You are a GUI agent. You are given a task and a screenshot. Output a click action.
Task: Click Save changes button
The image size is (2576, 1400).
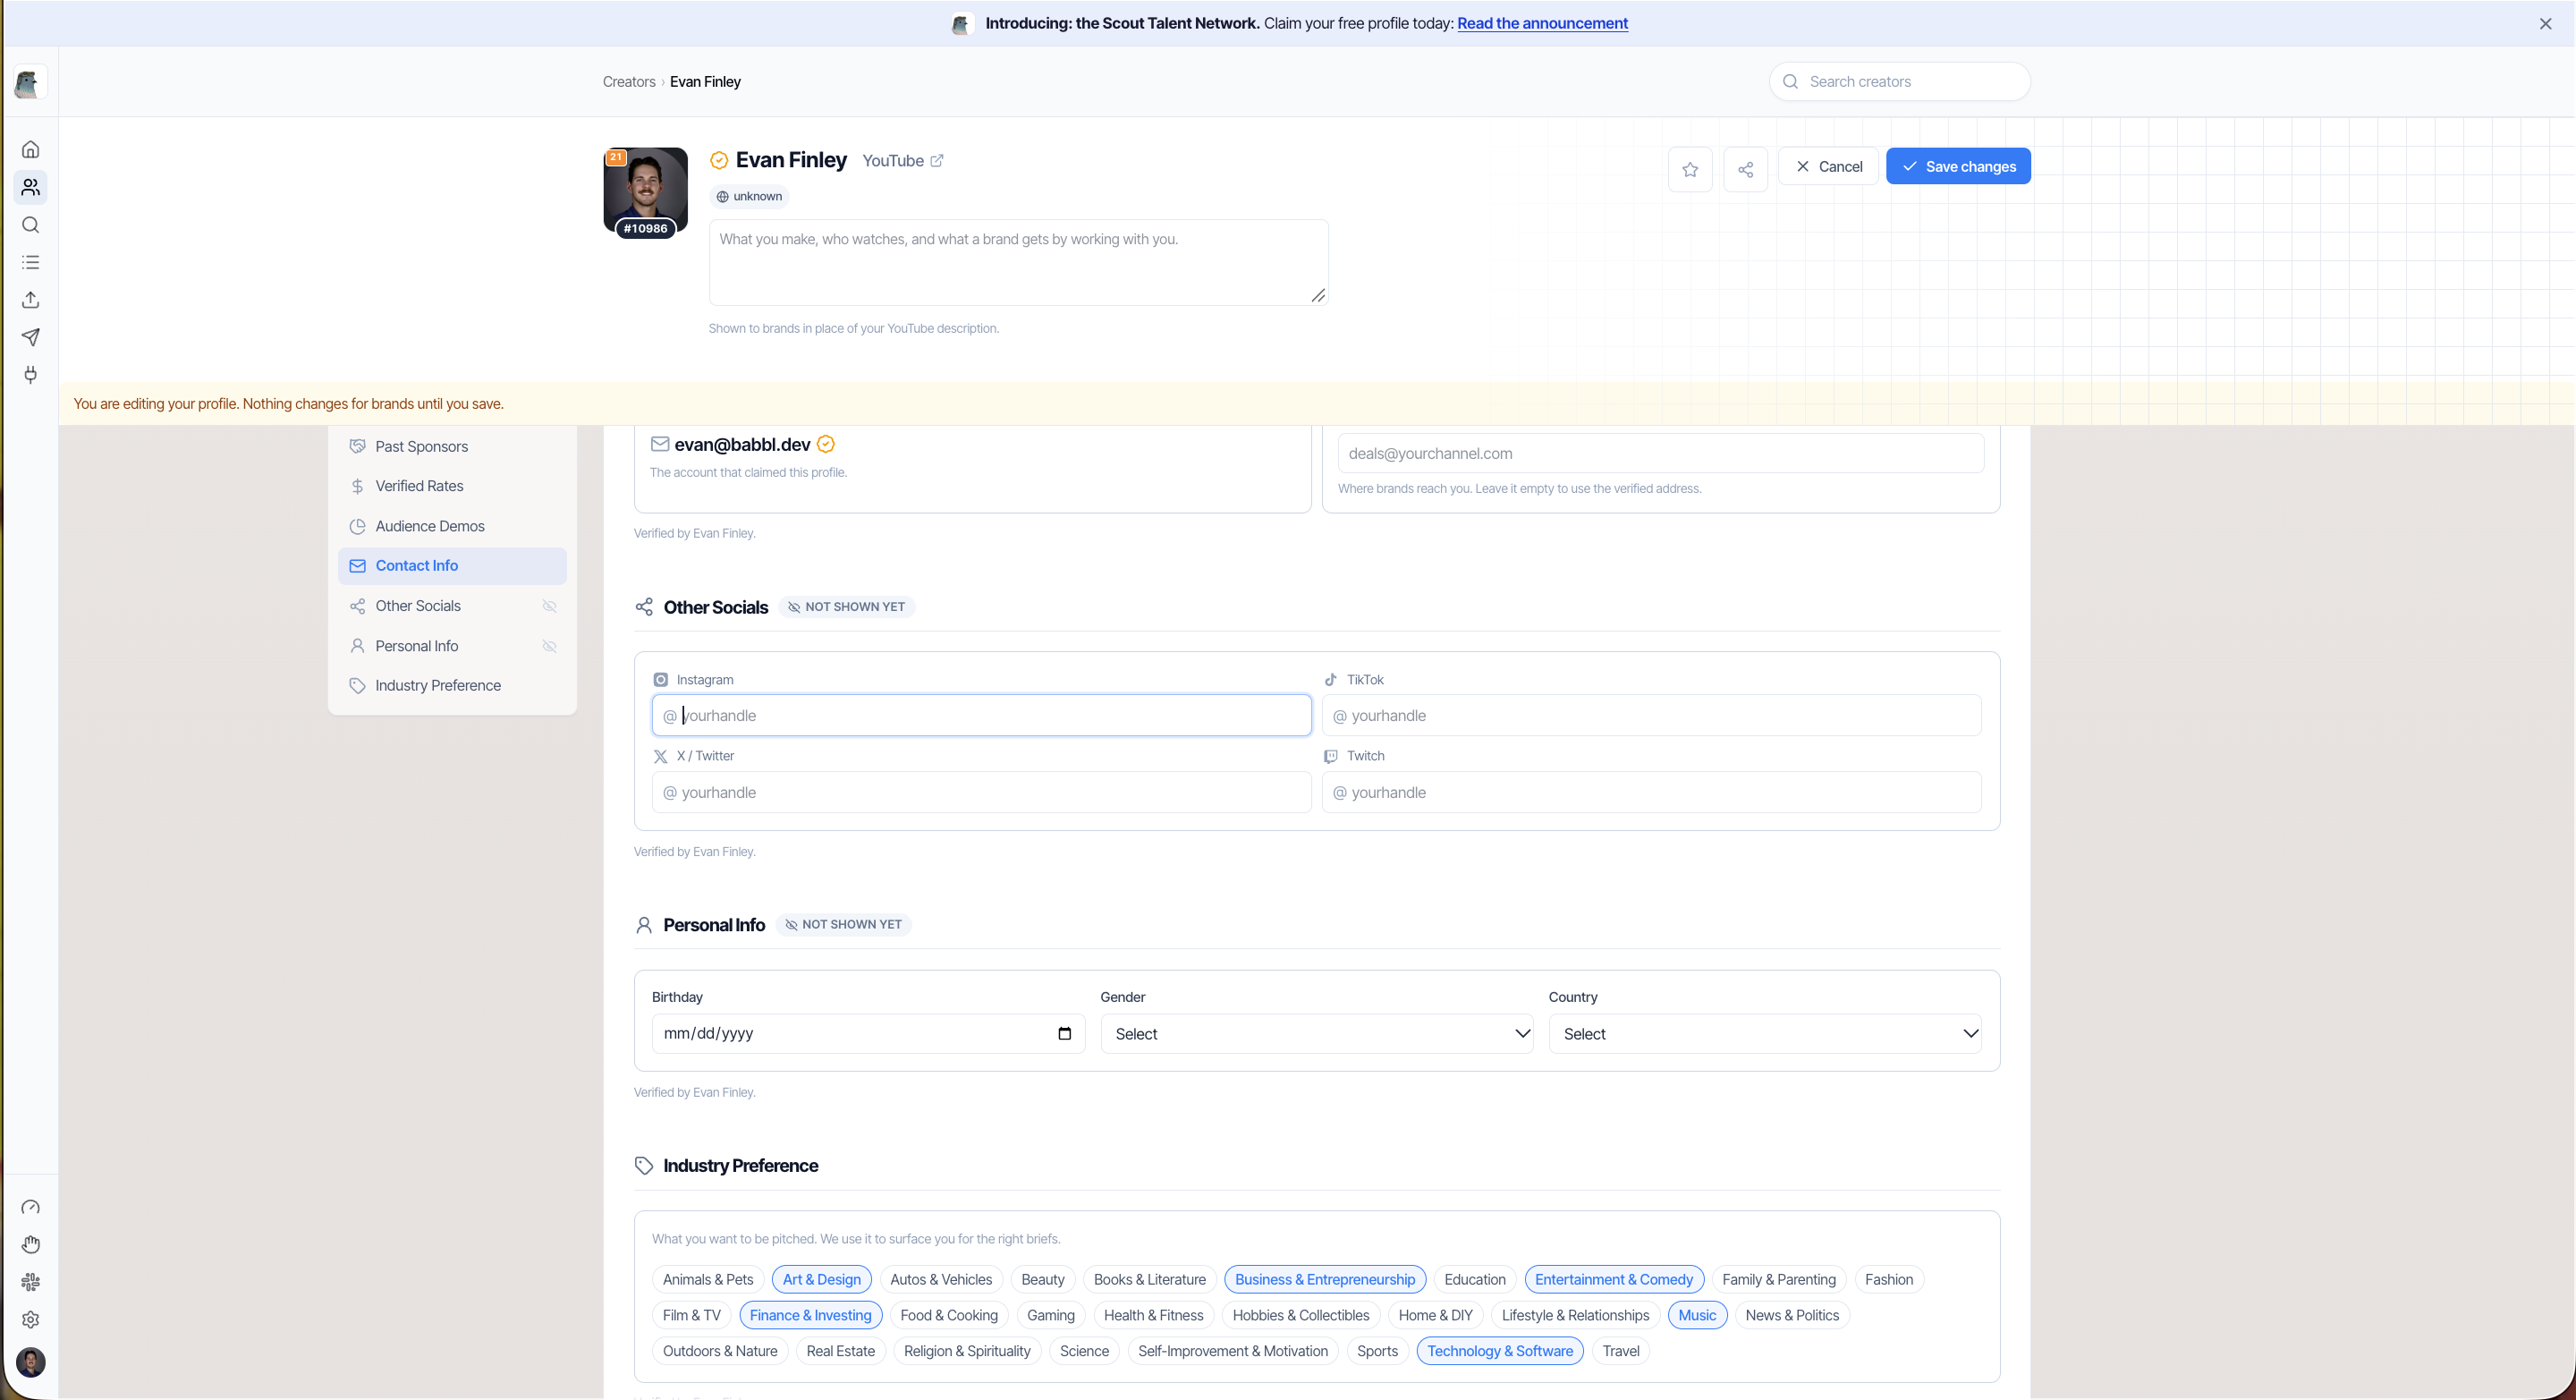pyautogui.click(x=1958, y=167)
